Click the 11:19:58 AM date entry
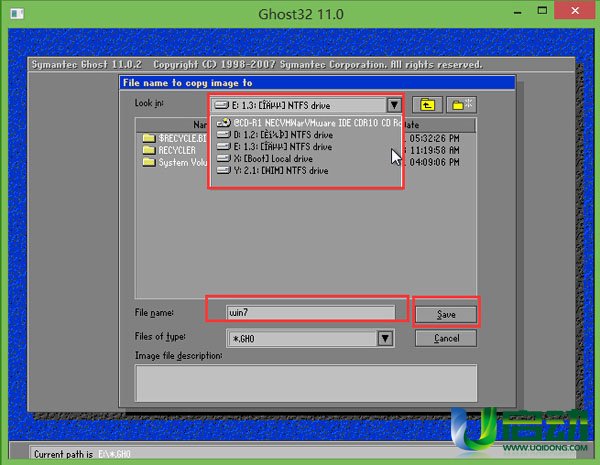600x465 pixels. tap(434, 150)
